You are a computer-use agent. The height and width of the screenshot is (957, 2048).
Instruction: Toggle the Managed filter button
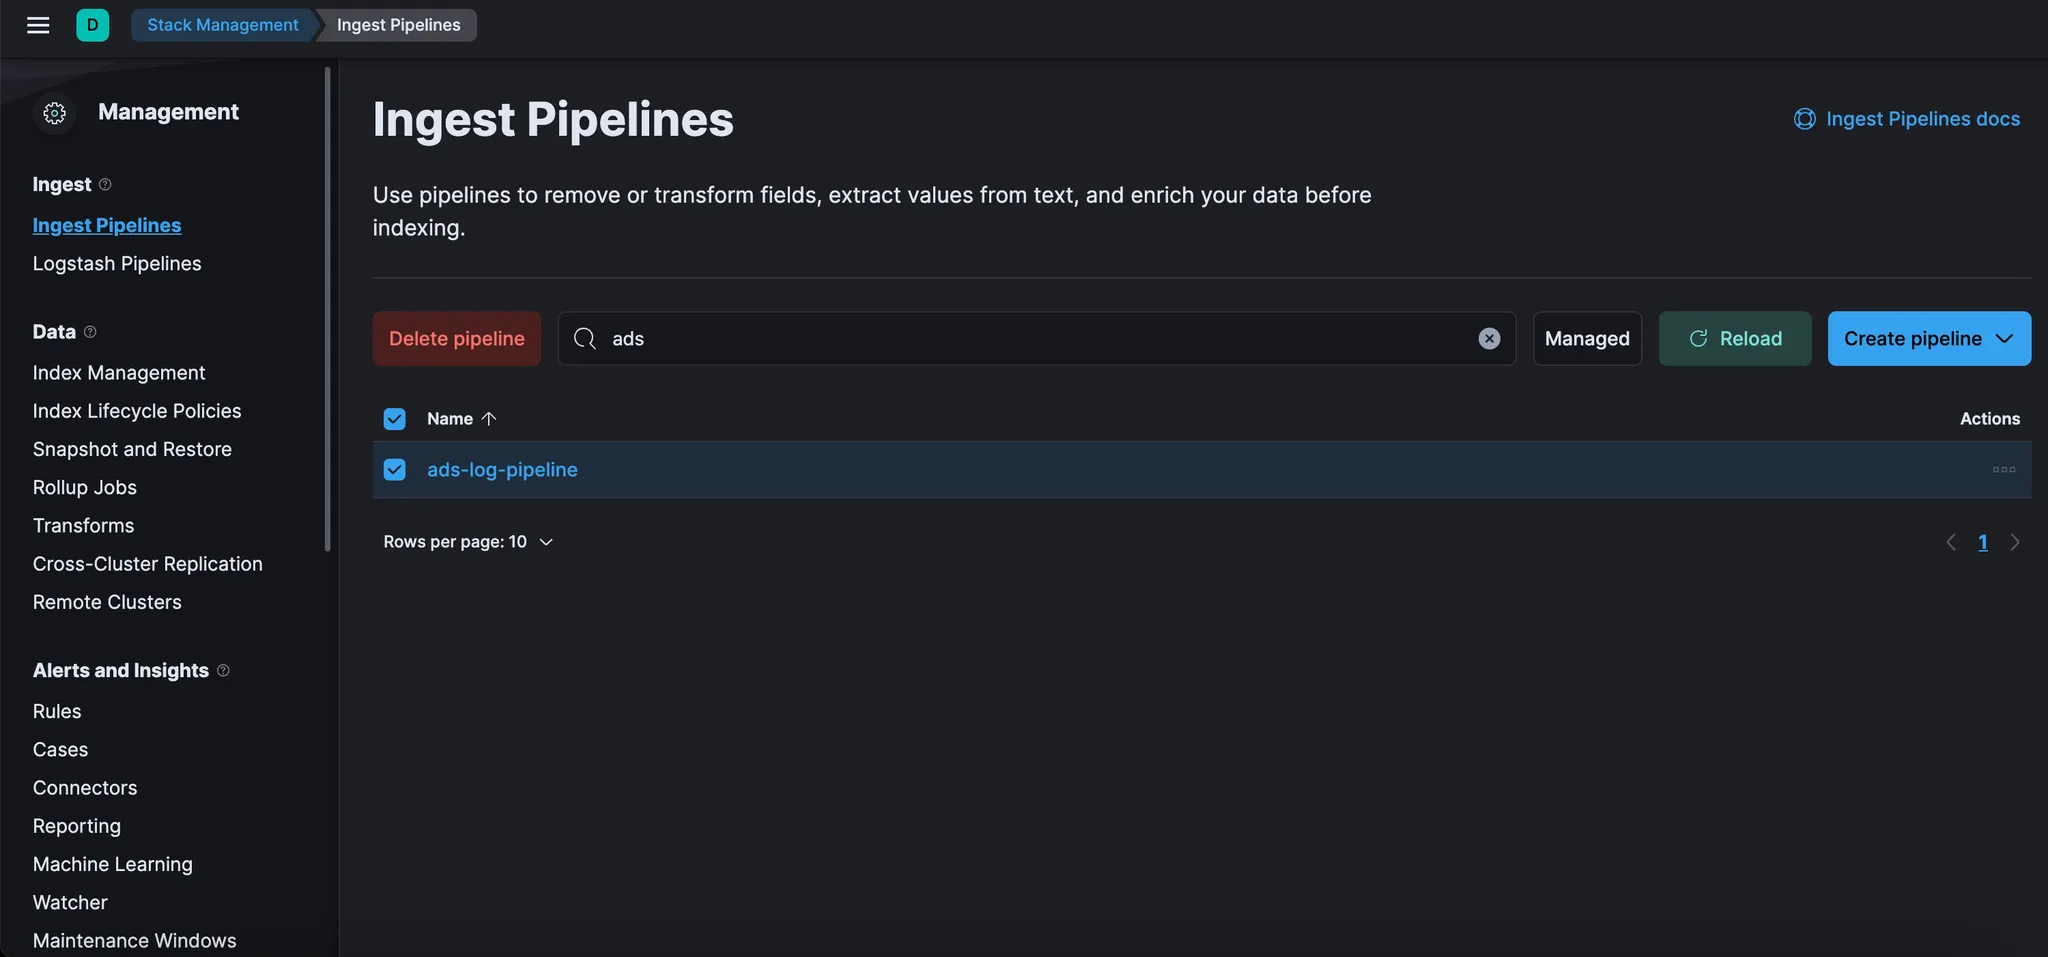tap(1587, 339)
